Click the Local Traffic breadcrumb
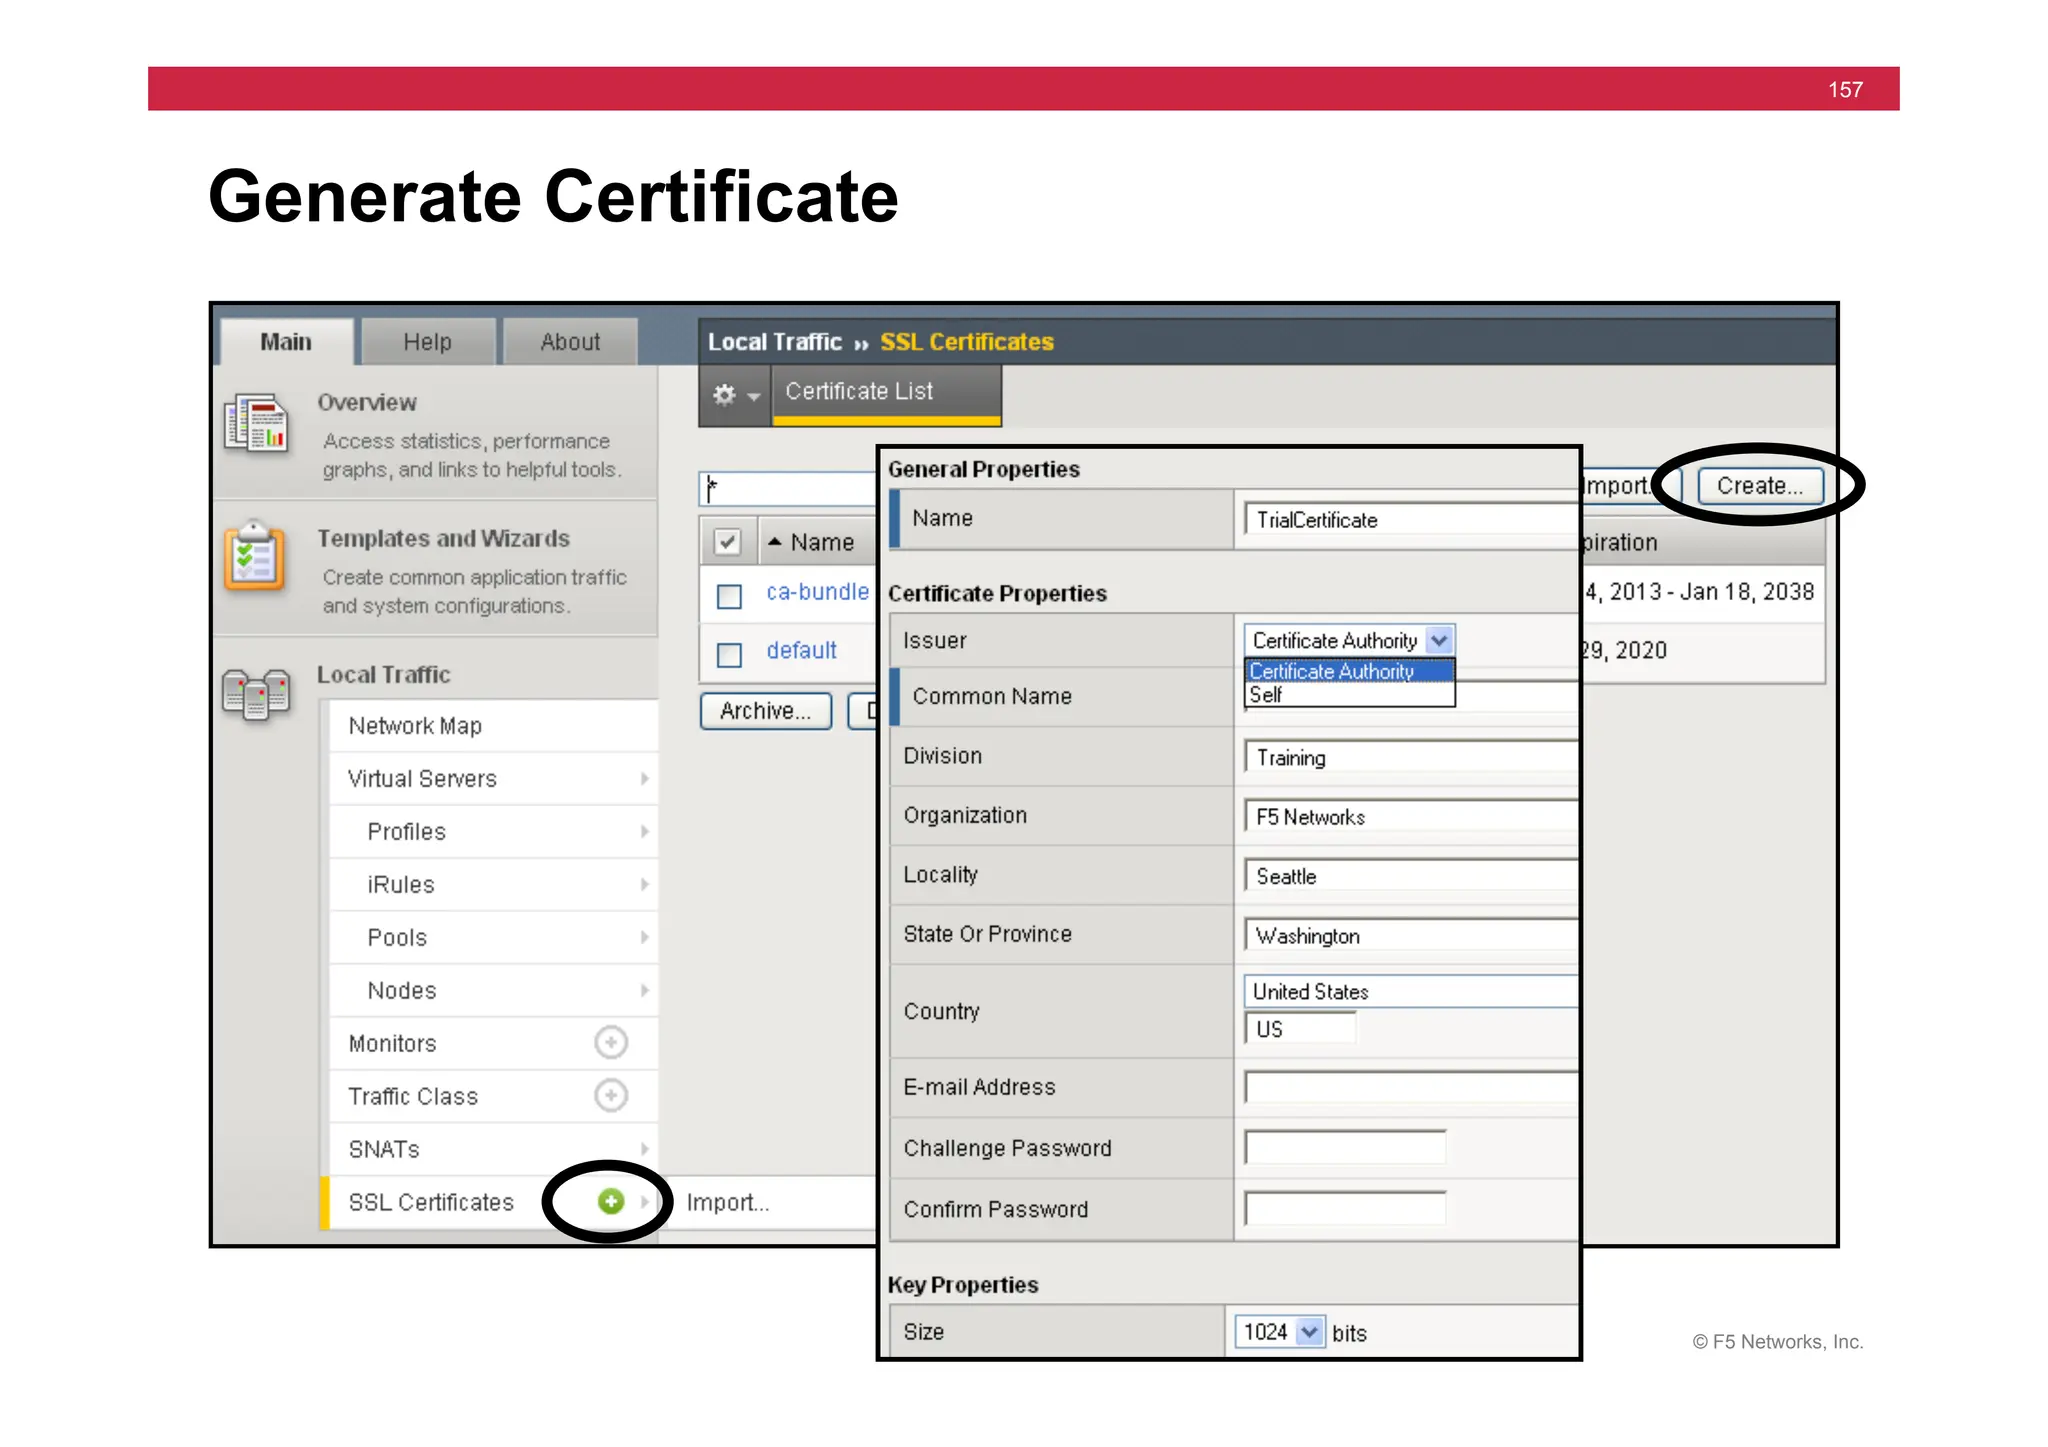The image size is (2048, 1447). [x=775, y=342]
